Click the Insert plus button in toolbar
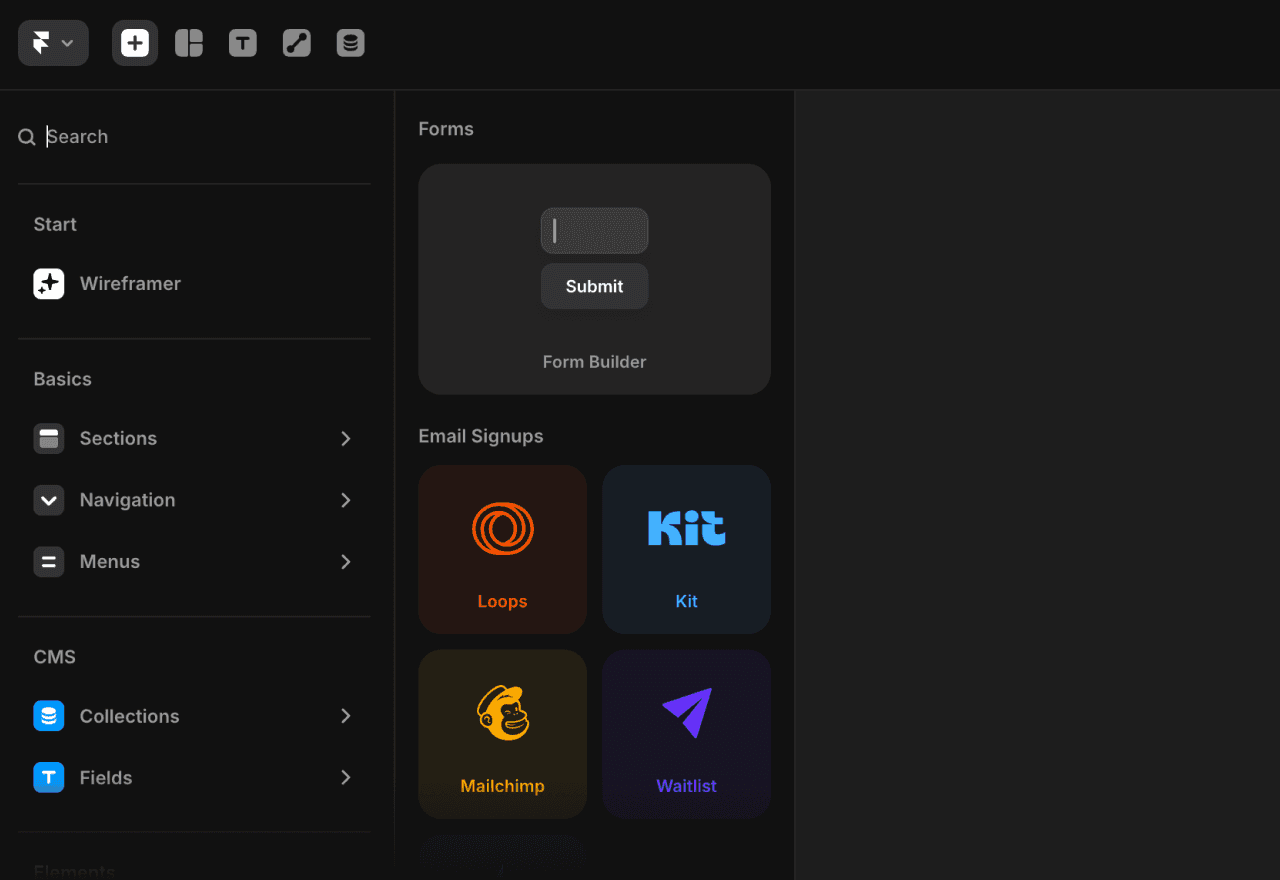Image resolution: width=1280 pixels, height=880 pixels. (135, 43)
